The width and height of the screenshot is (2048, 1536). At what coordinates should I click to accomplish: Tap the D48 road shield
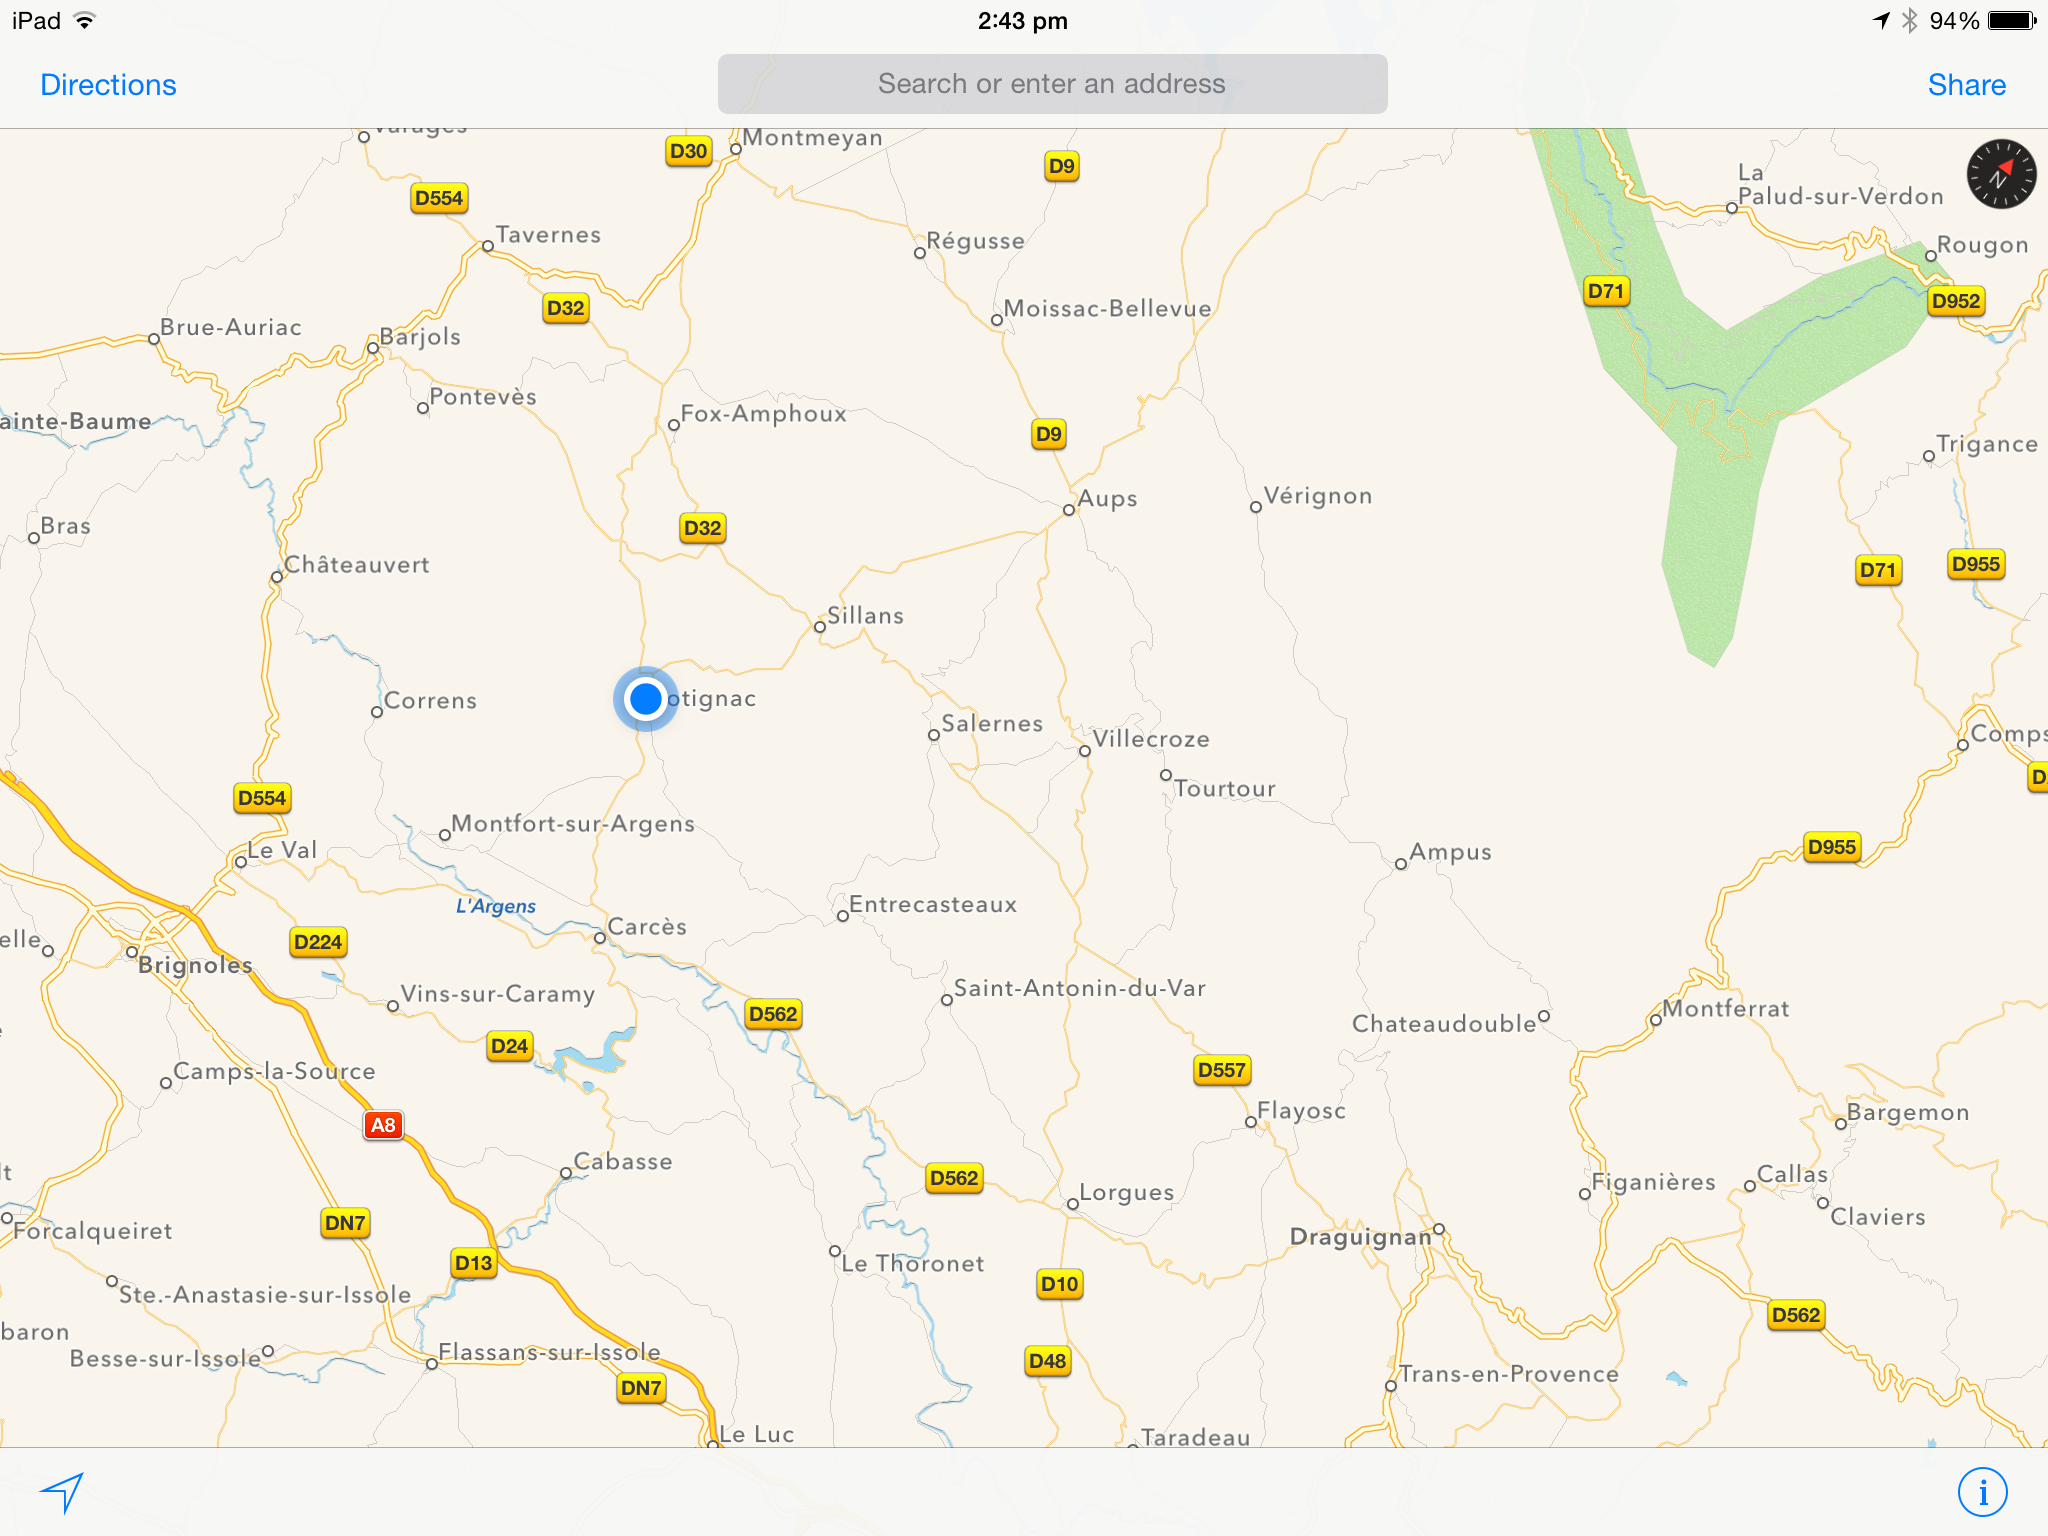pyautogui.click(x=1047, y=1361)
